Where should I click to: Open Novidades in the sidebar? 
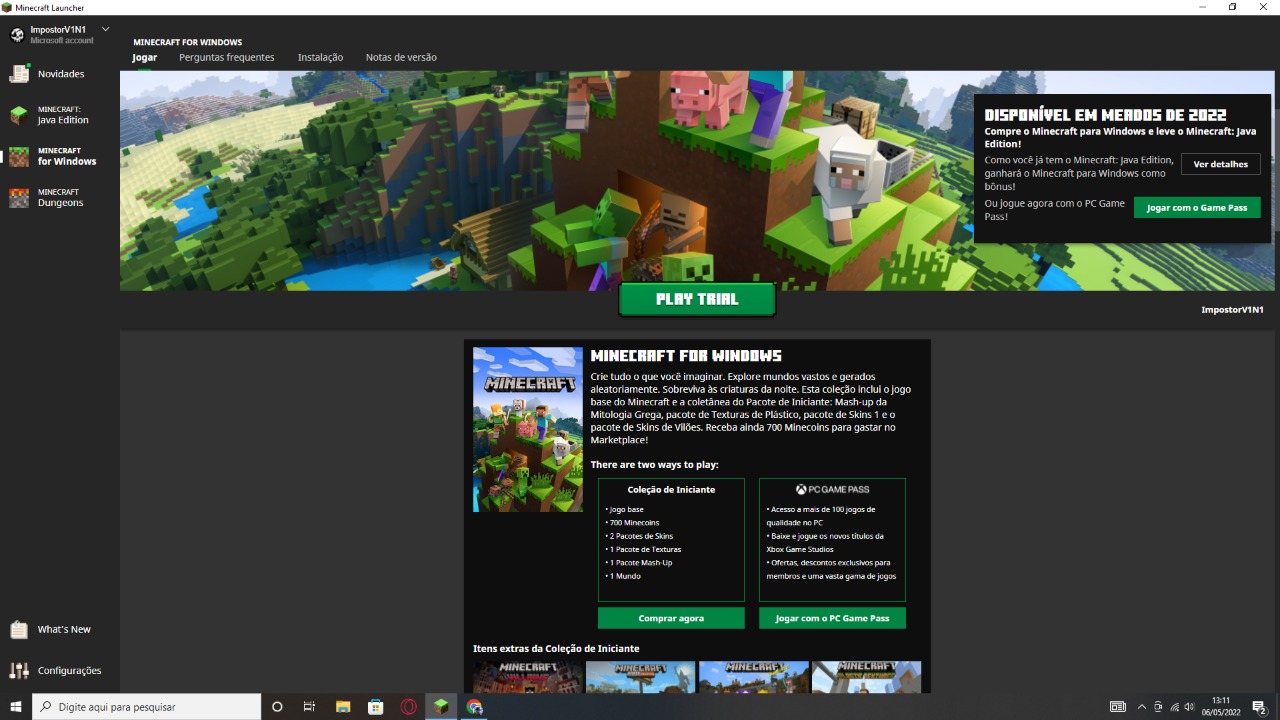(x=60, y=74)
